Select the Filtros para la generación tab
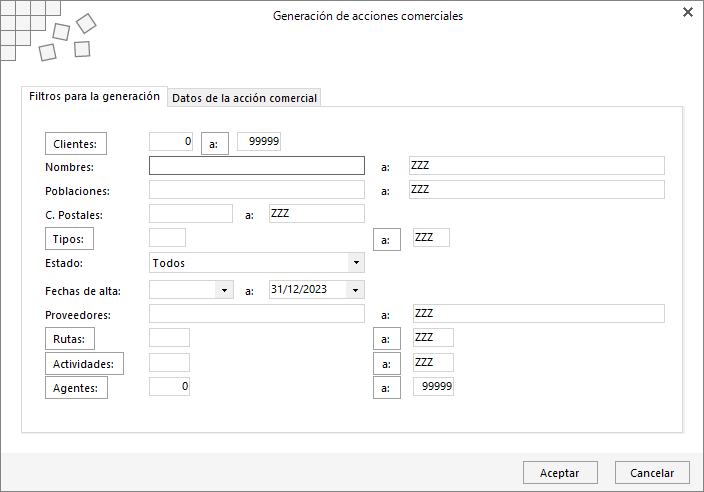The image size is (704, 492). 94,97
